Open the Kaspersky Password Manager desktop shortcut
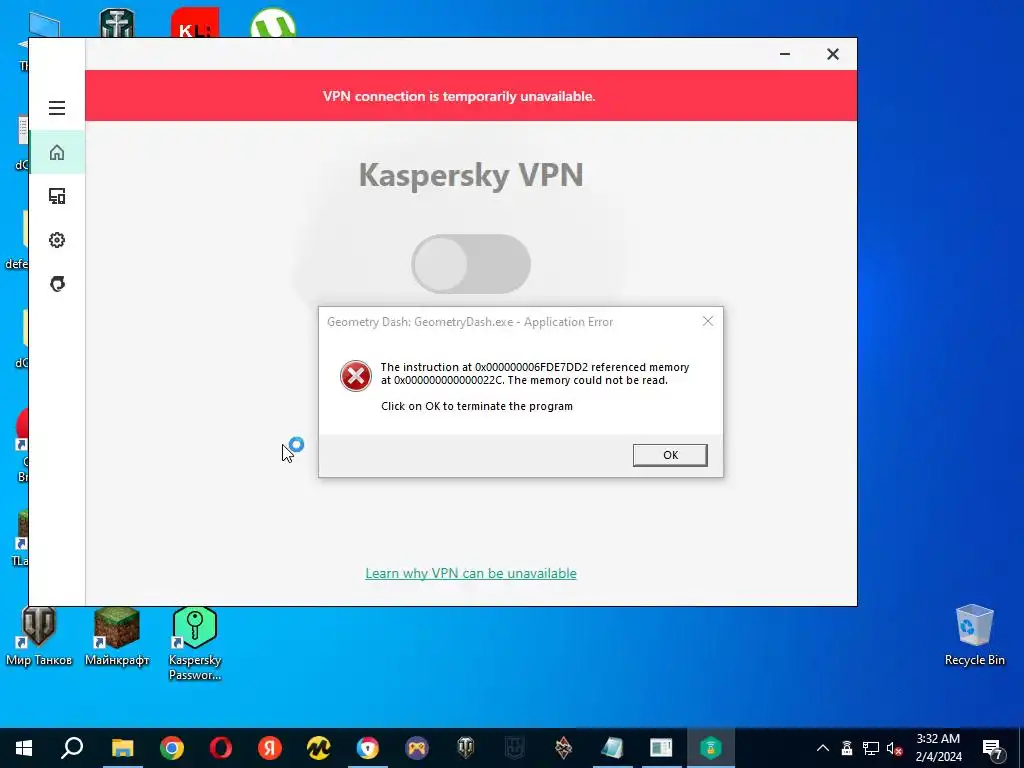 coord(195,643)
